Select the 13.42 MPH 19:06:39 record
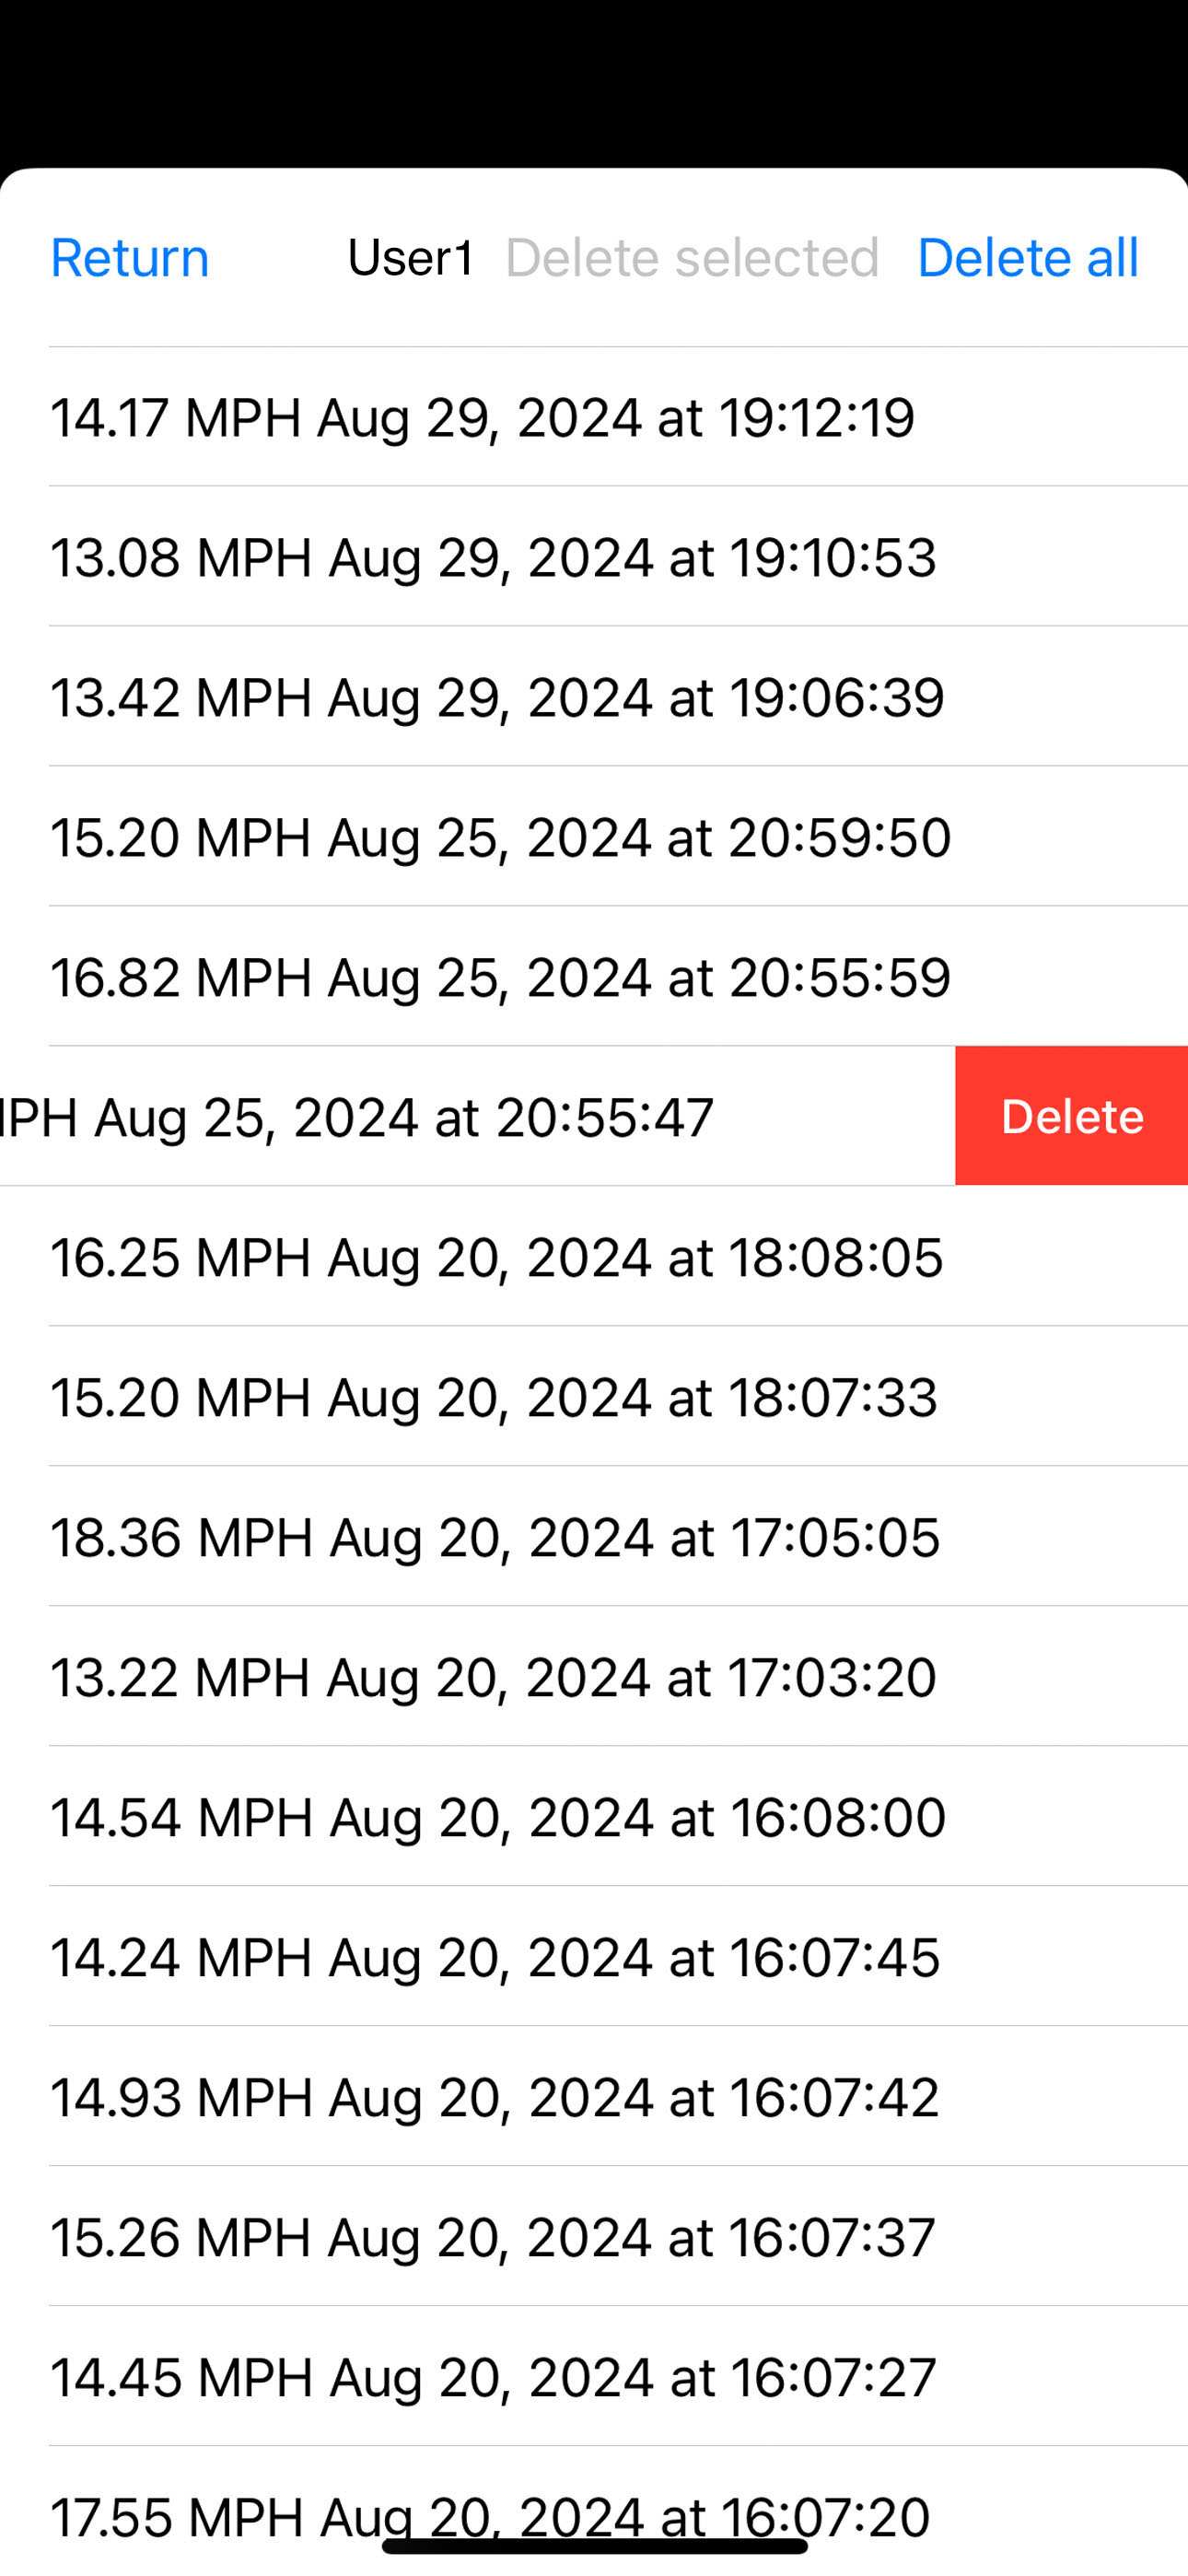Image resolution: width=1188 pixels, height=2576 pixels. click(497, 697)
